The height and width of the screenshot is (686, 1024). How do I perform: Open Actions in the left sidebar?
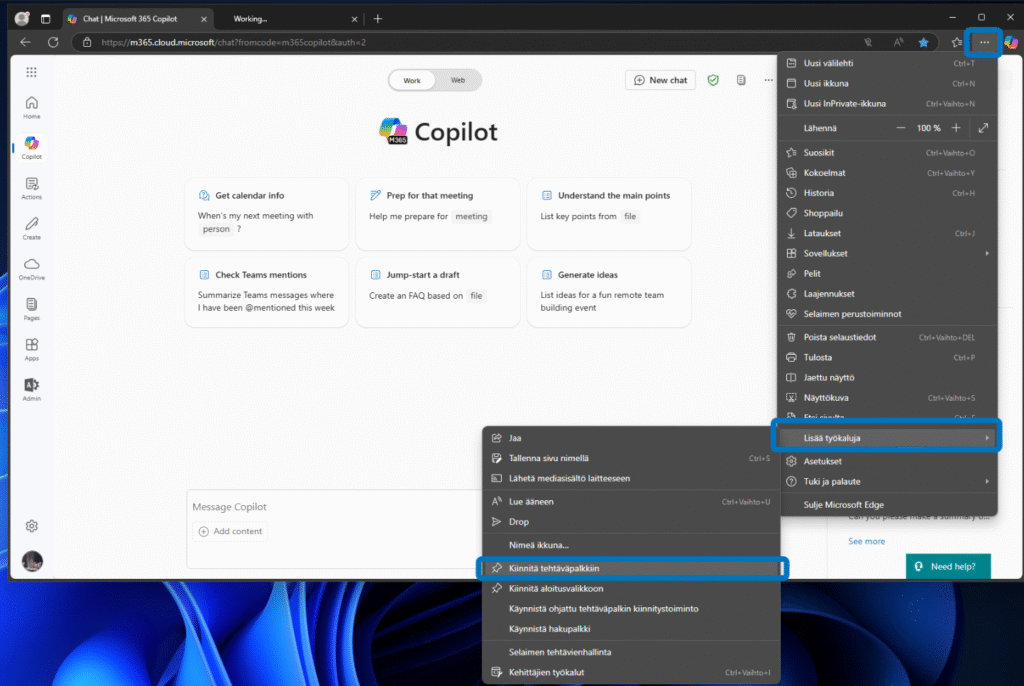coord(31,188)
